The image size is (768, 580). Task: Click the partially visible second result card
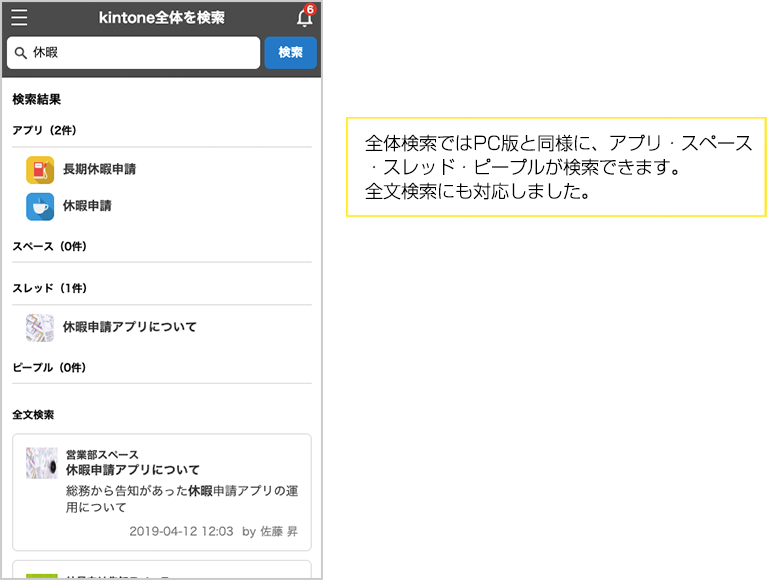click(x=162, y=571)
